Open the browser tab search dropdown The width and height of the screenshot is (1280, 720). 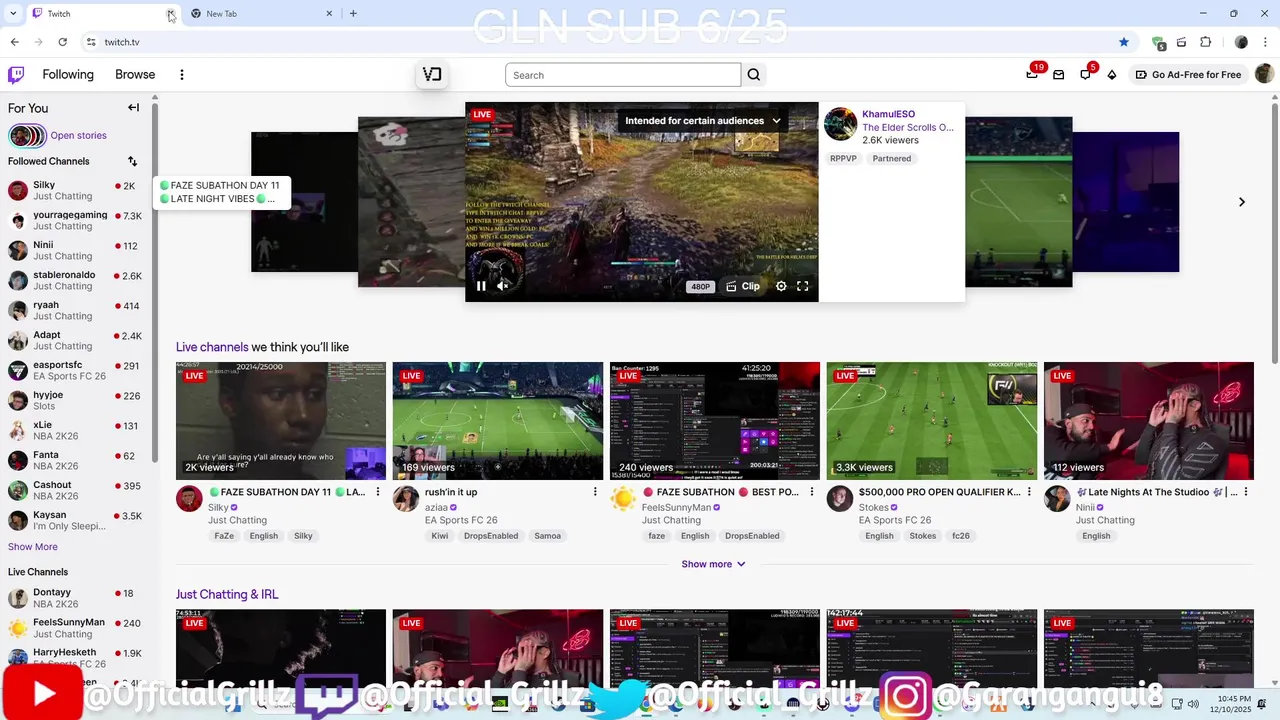(13, 14)
